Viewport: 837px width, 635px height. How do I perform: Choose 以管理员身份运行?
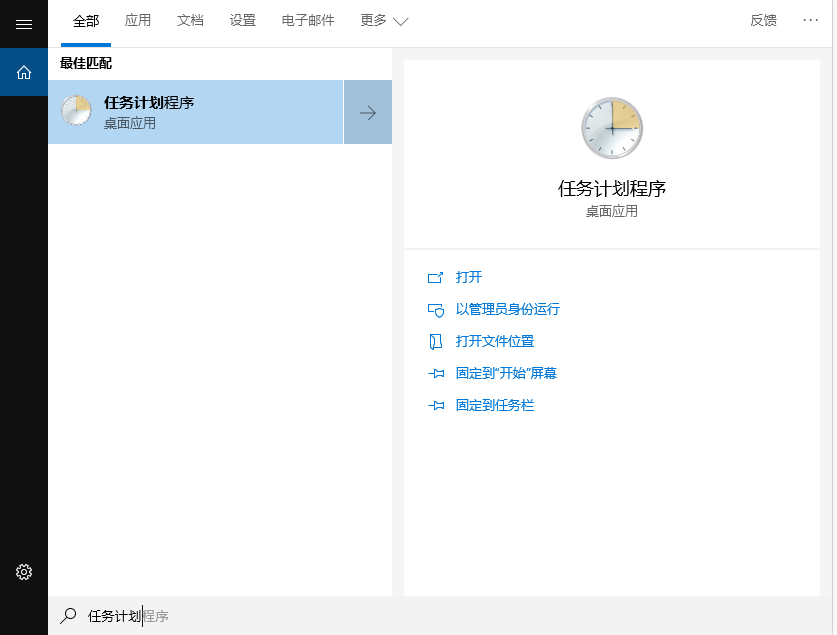point(508,309)
